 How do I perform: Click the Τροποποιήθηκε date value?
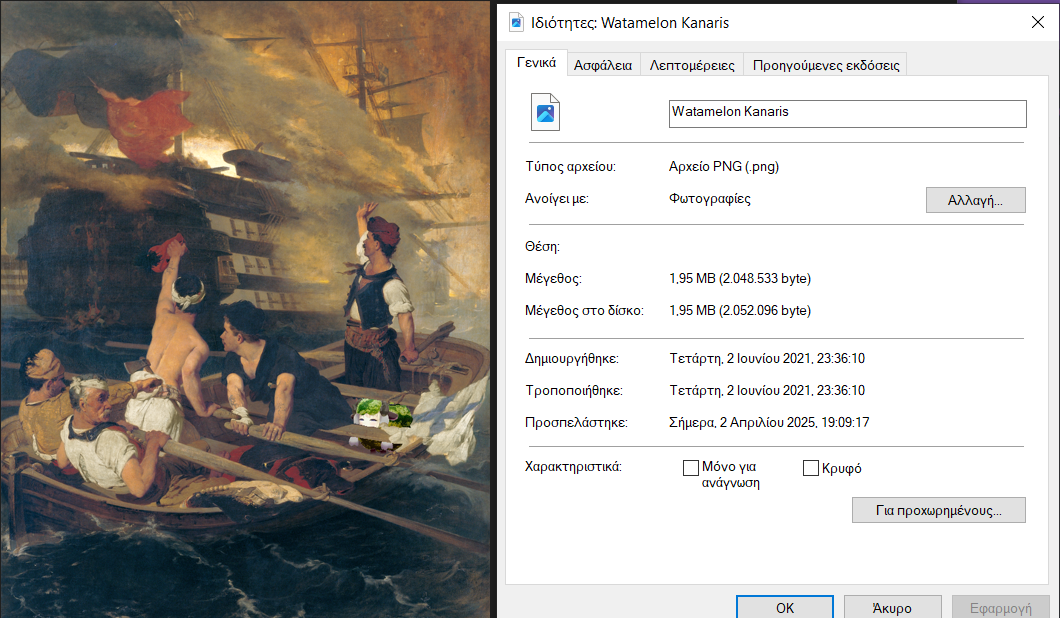pos(767,390)
